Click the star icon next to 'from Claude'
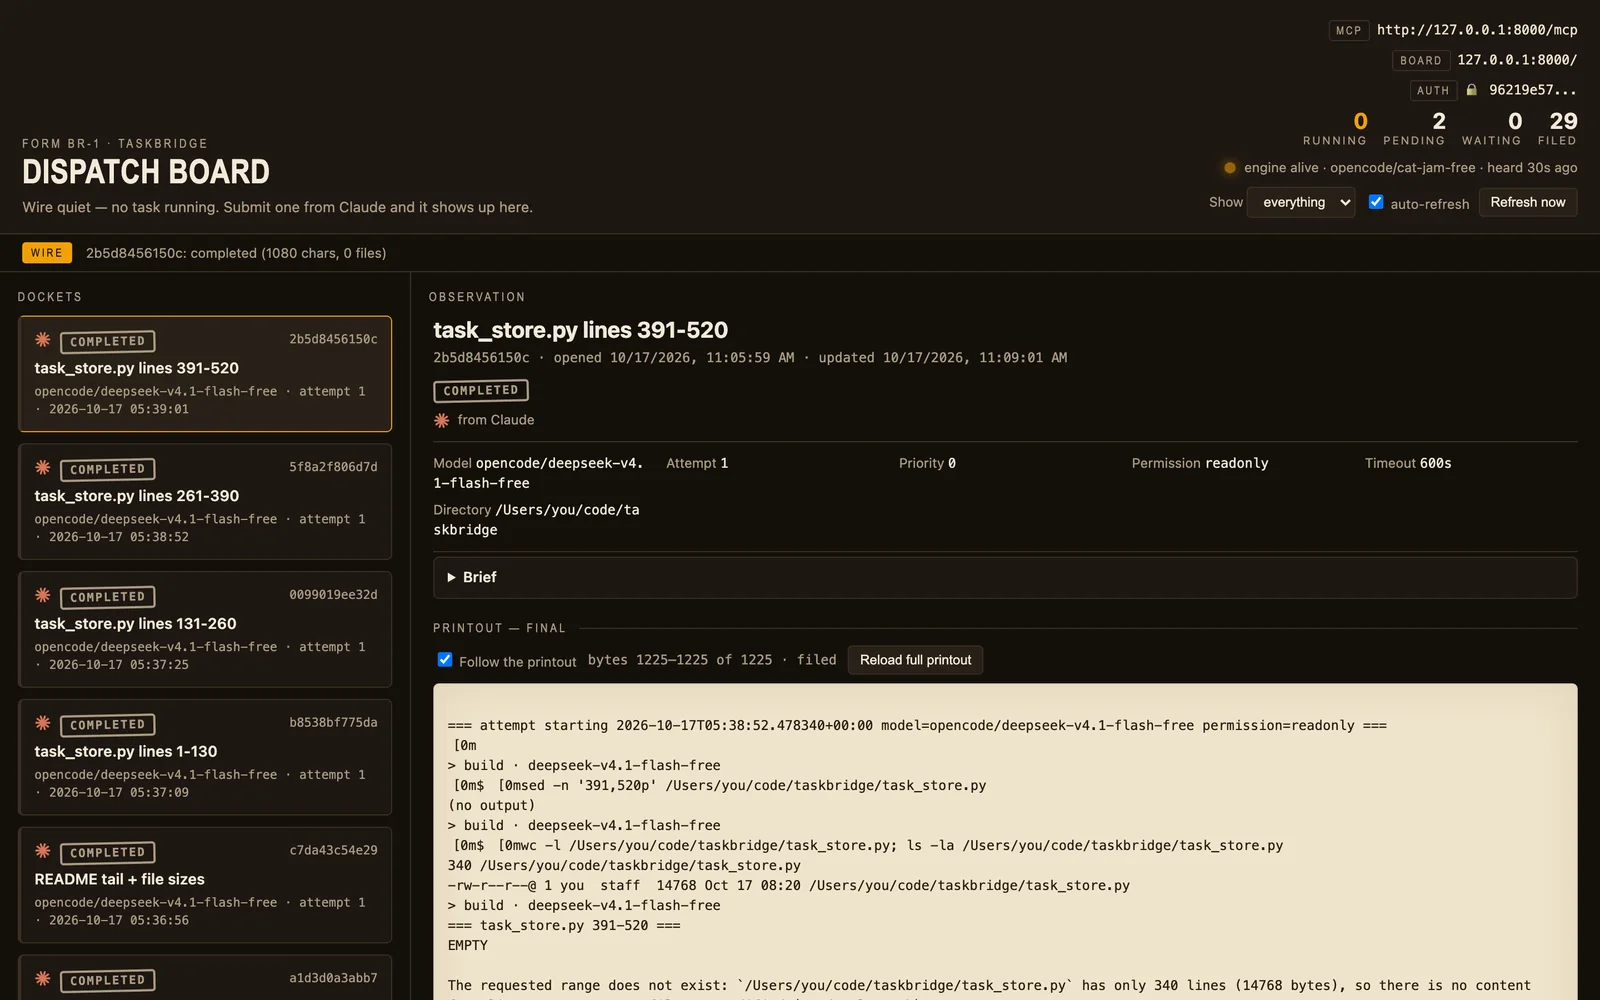Viewport: 1600px width, 1000px height. pyautogui.click(x=441, y=421)
